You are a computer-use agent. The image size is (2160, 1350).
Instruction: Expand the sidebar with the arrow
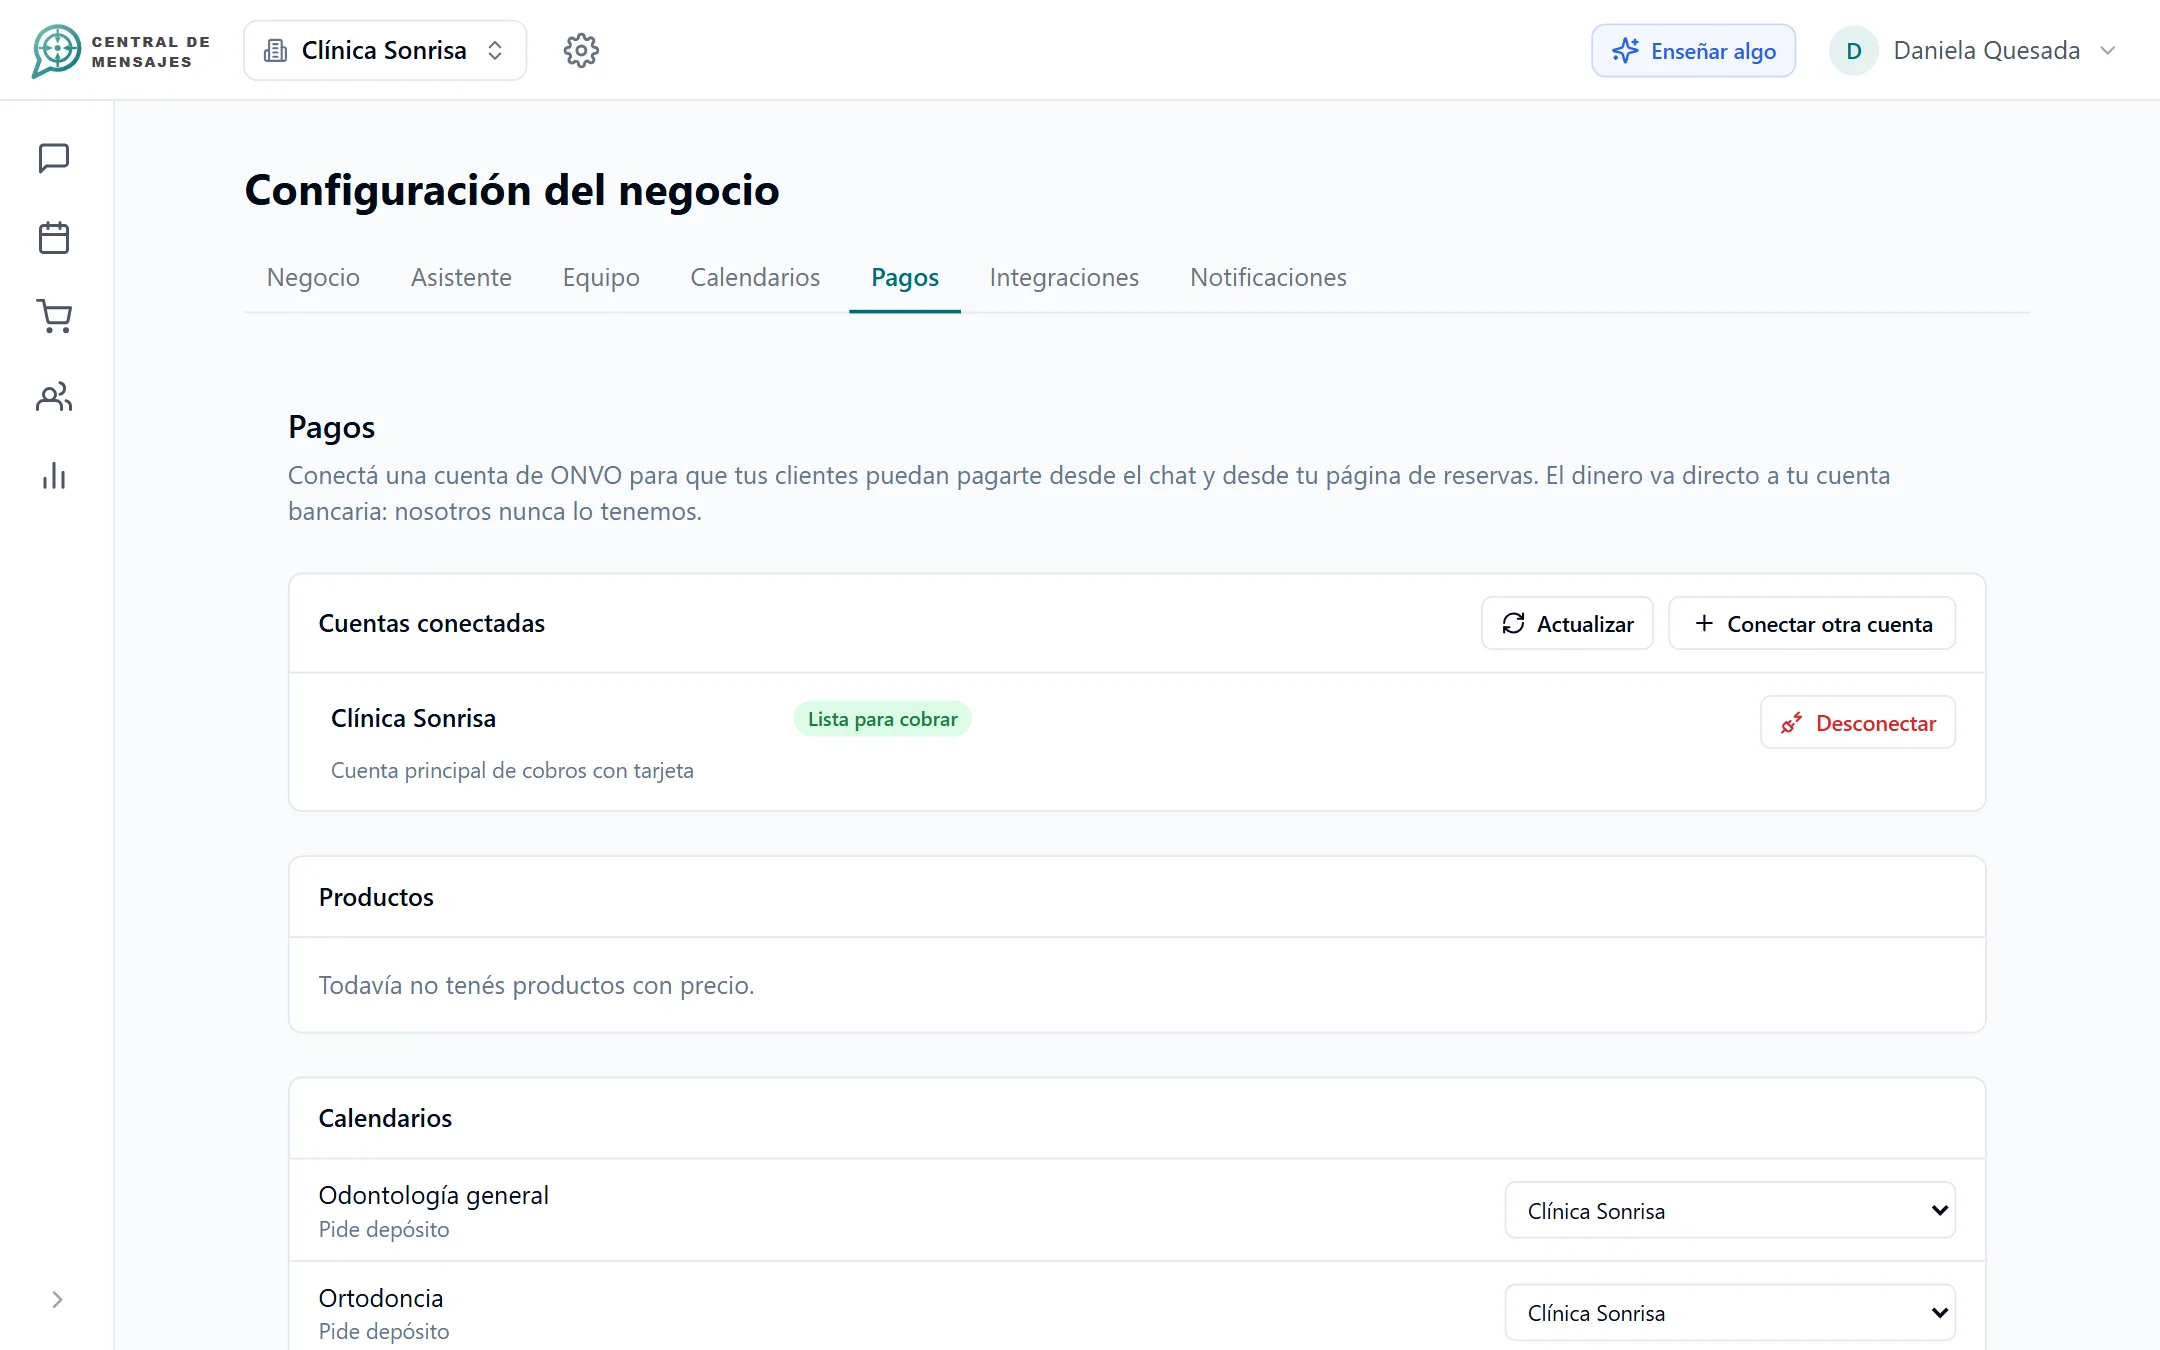tap(57, 1299)
